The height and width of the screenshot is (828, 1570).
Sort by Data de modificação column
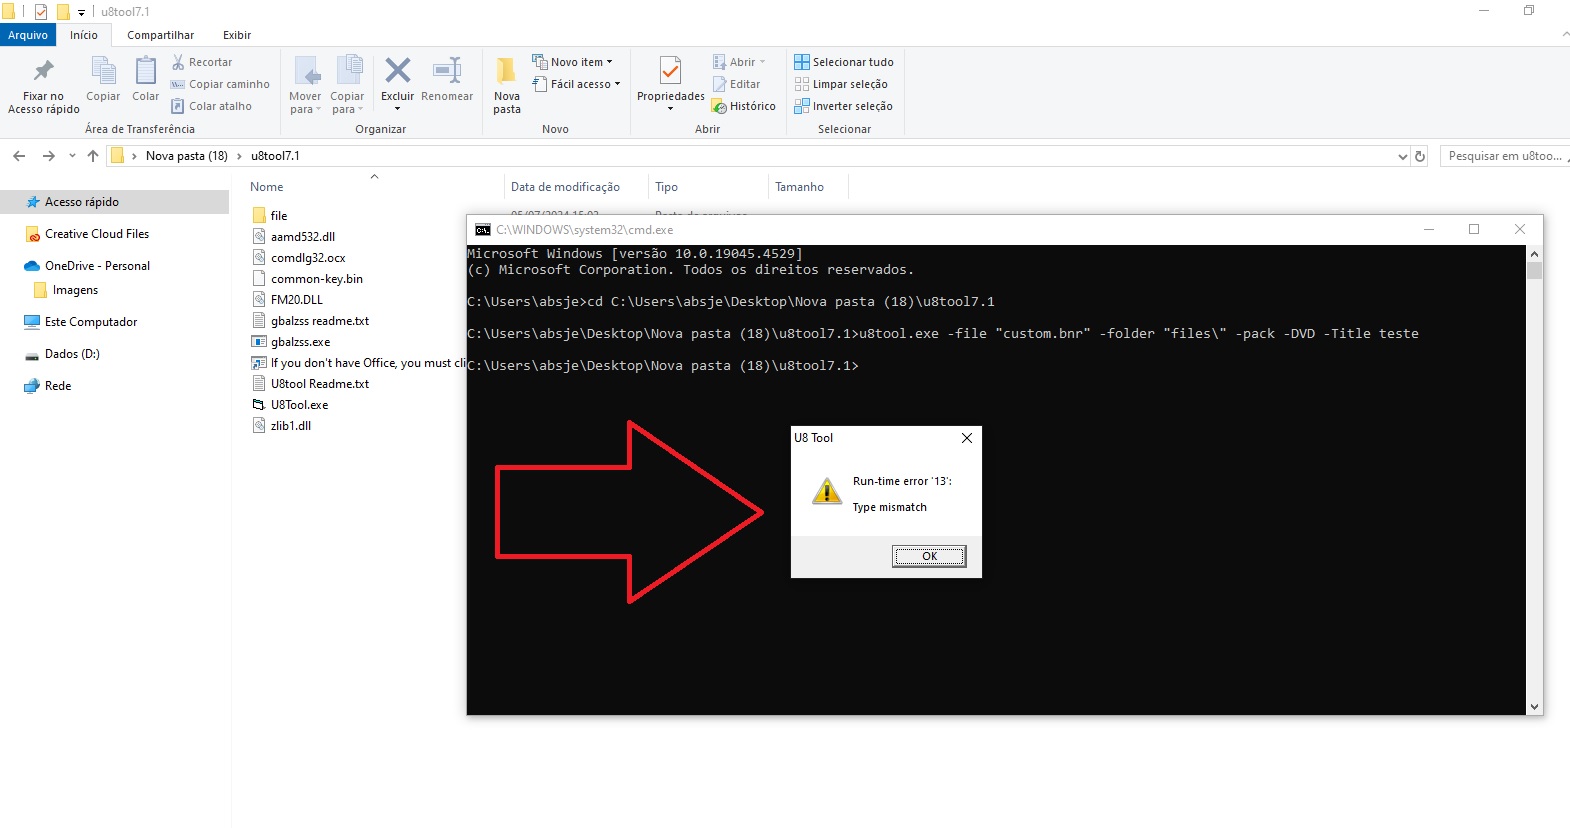pyautogui.click(x=565, y=187)
